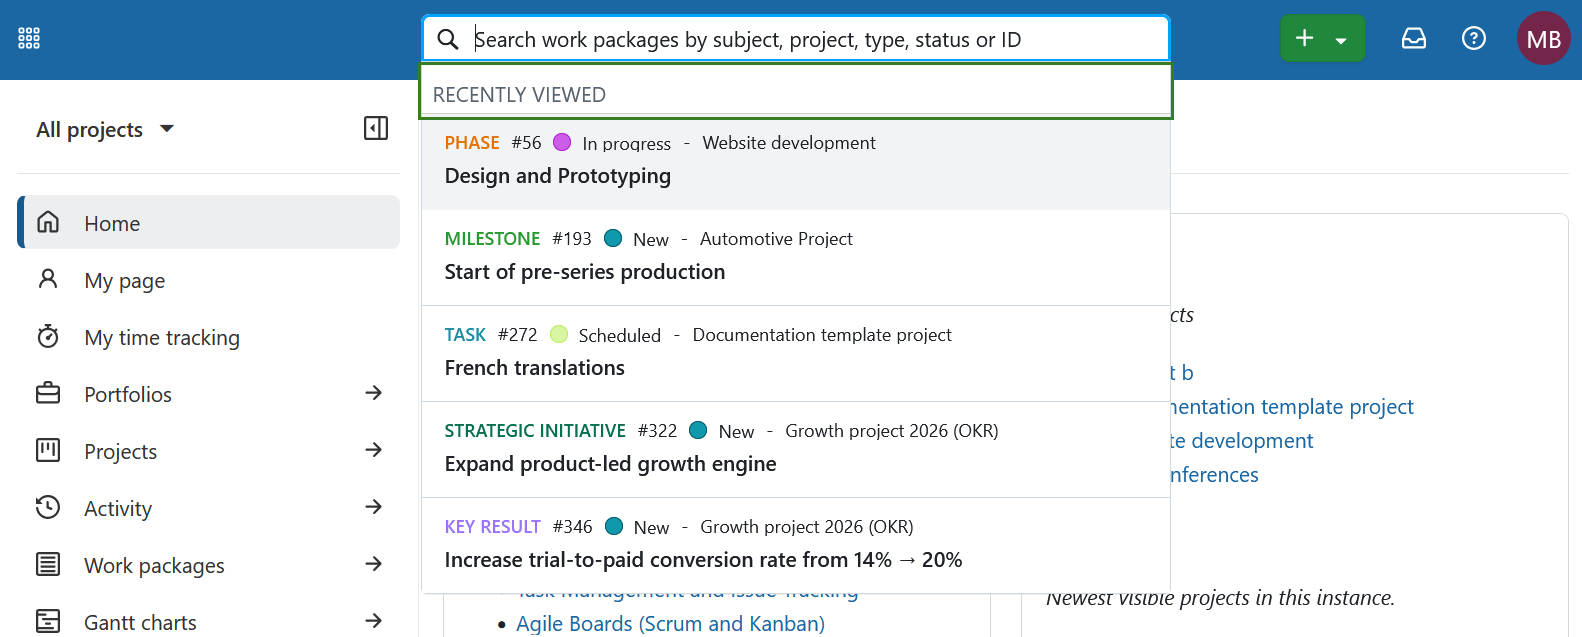Image resolution: width=1582 pixels, height=637 pixels.
Task: Click the green plus create button
Action: 1304,39
